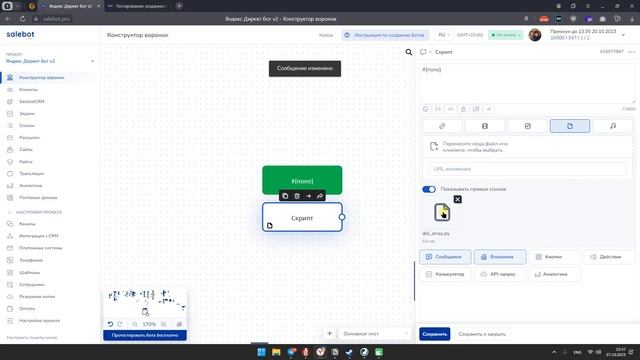The width and height of the screenshot is (640, 360).
Task: Click the variable brackets icon under message field
Action: [438, 109]
